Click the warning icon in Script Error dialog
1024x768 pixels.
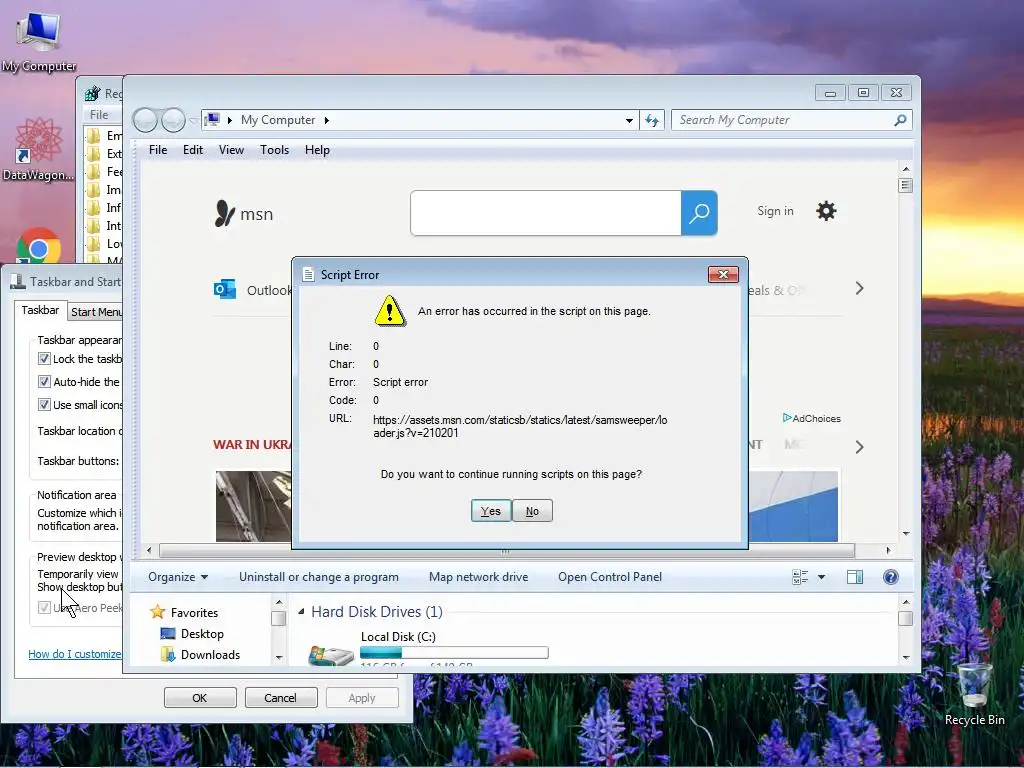click(x=390, y=311)
